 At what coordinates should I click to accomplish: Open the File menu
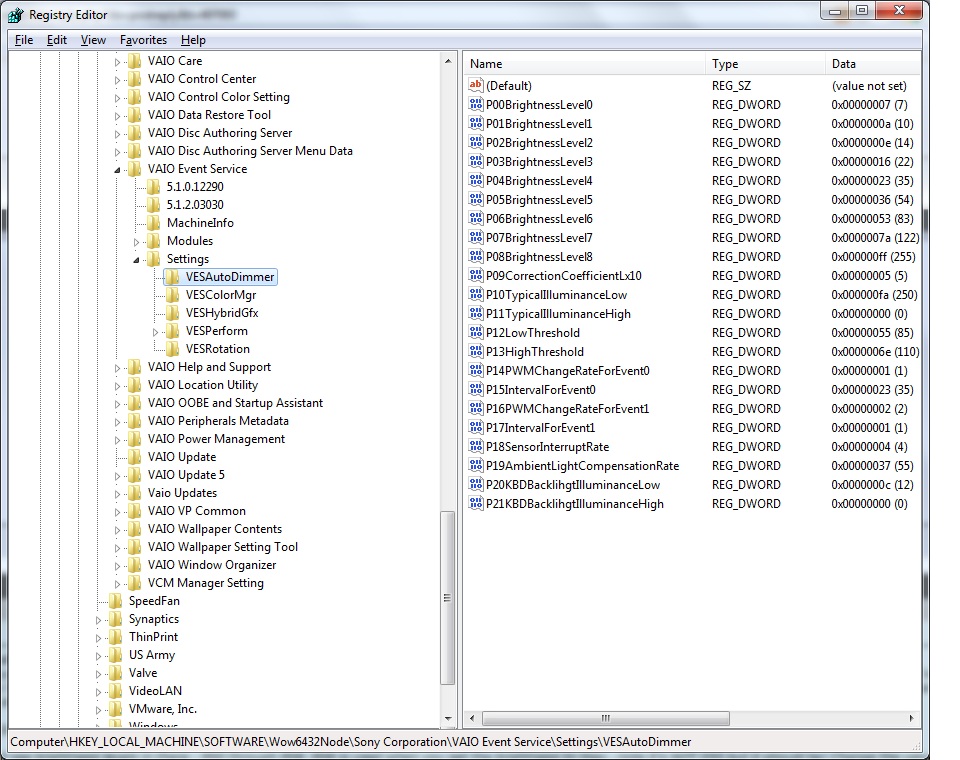(x=24, y=40)
